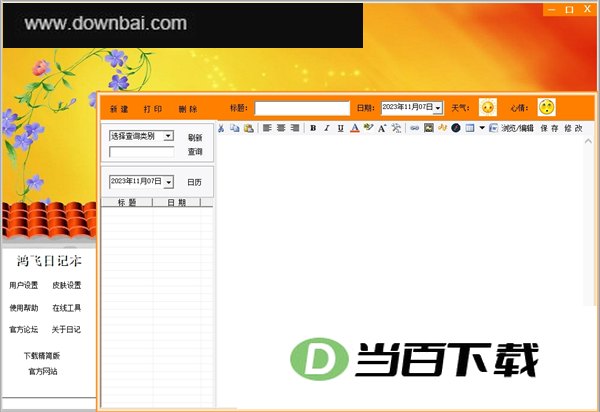
Task: Expand the table icon's dropdown arrow
Action: tap(482, 128)
